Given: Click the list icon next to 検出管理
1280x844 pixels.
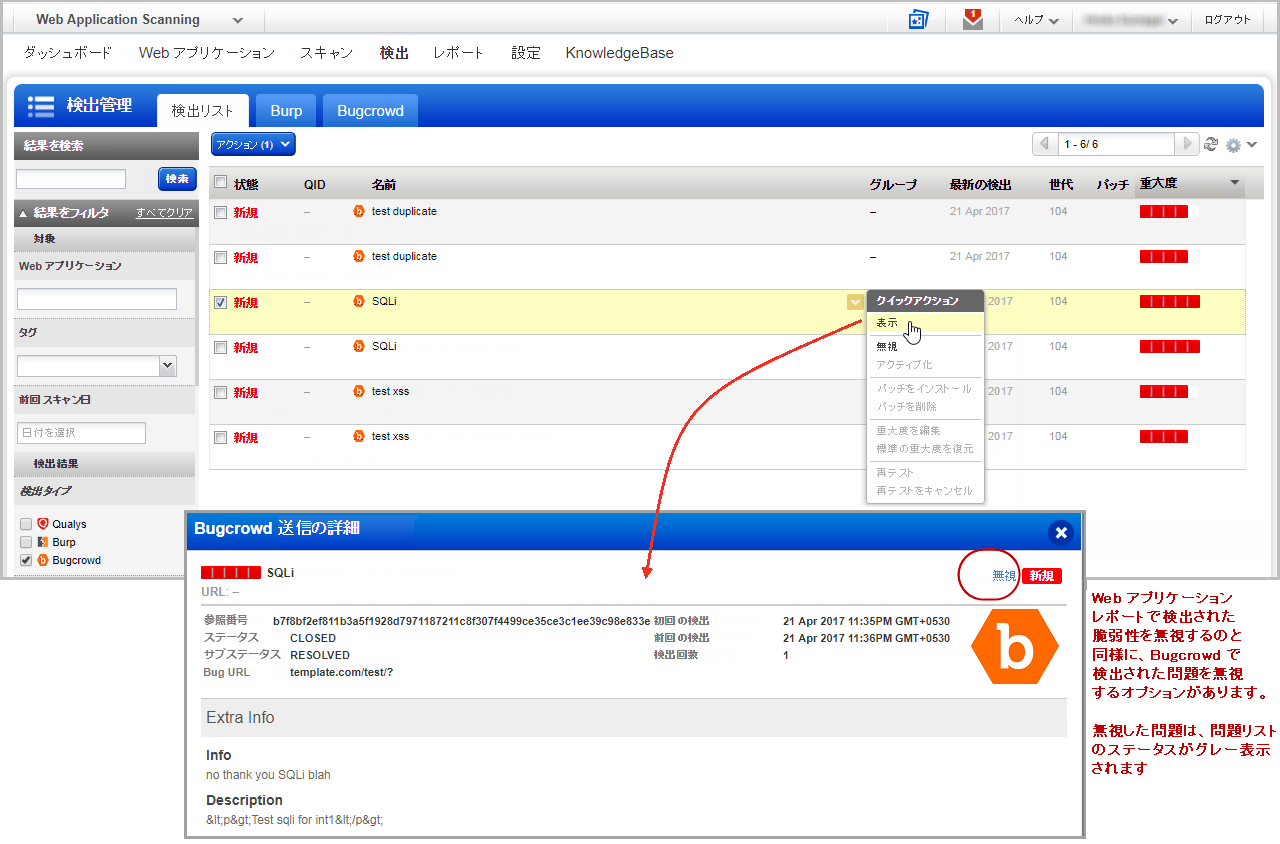Looking at the screenshot, I should (40, 105).
